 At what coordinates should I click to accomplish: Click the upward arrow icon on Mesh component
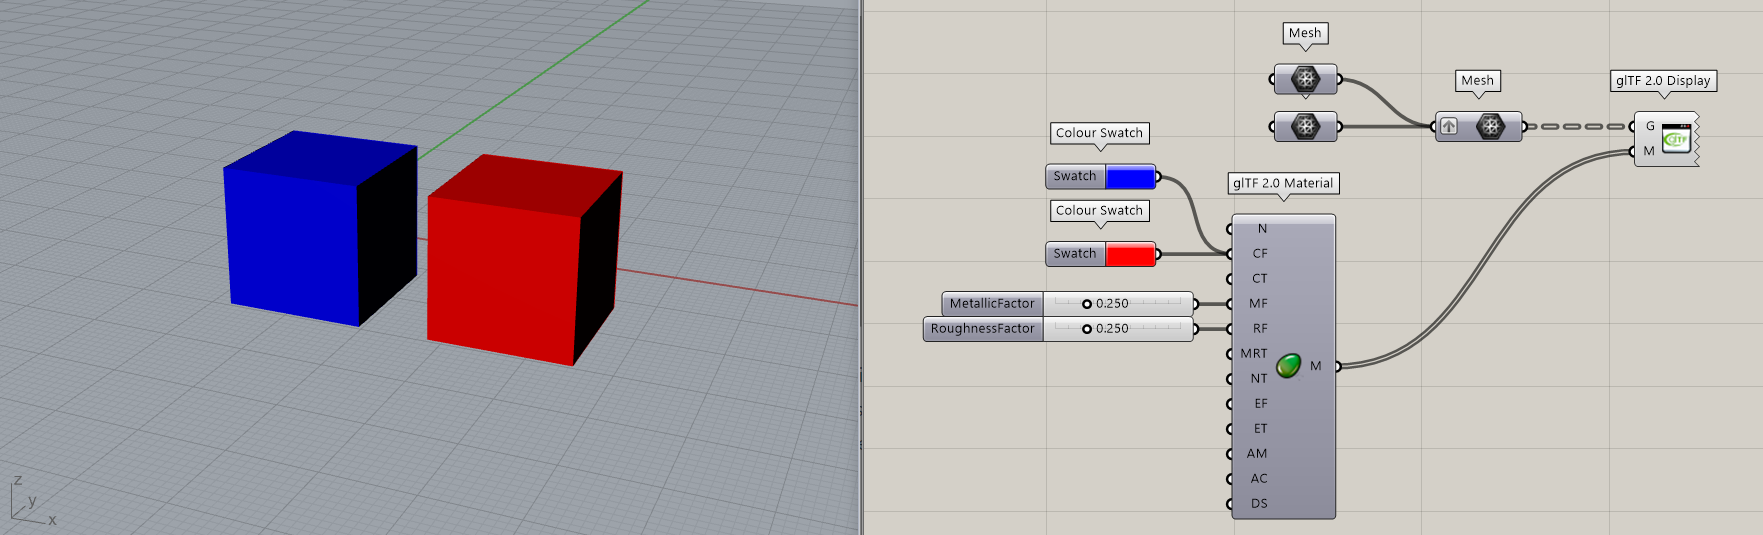pos(1449,126)
